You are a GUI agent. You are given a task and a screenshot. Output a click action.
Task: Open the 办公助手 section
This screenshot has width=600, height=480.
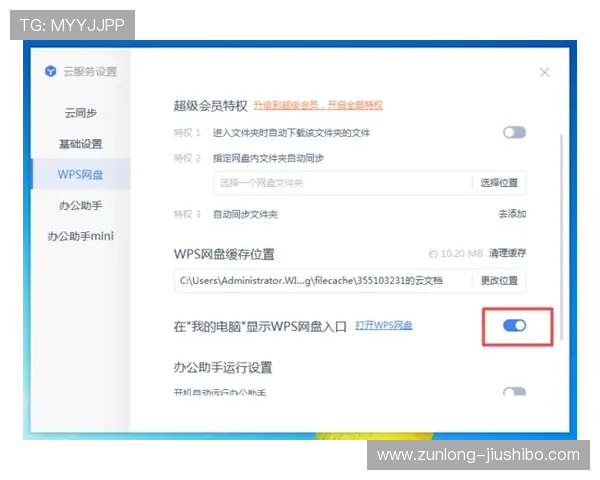click(x=81, y=206)
